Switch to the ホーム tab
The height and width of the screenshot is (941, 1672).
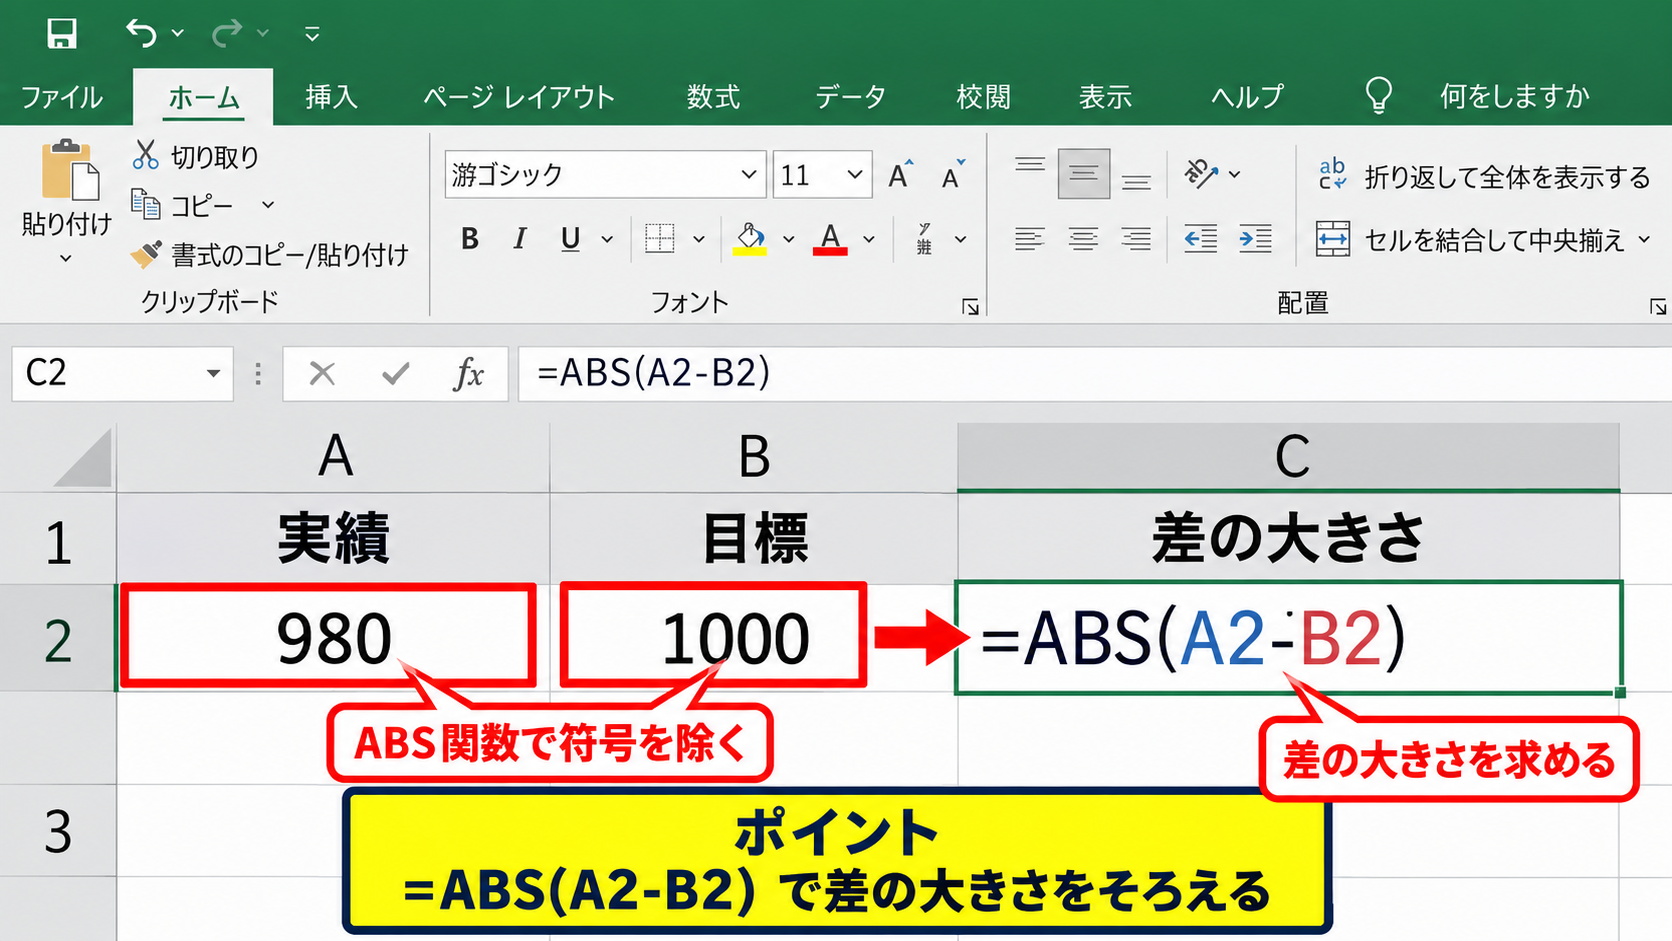[x=204, y=97]
